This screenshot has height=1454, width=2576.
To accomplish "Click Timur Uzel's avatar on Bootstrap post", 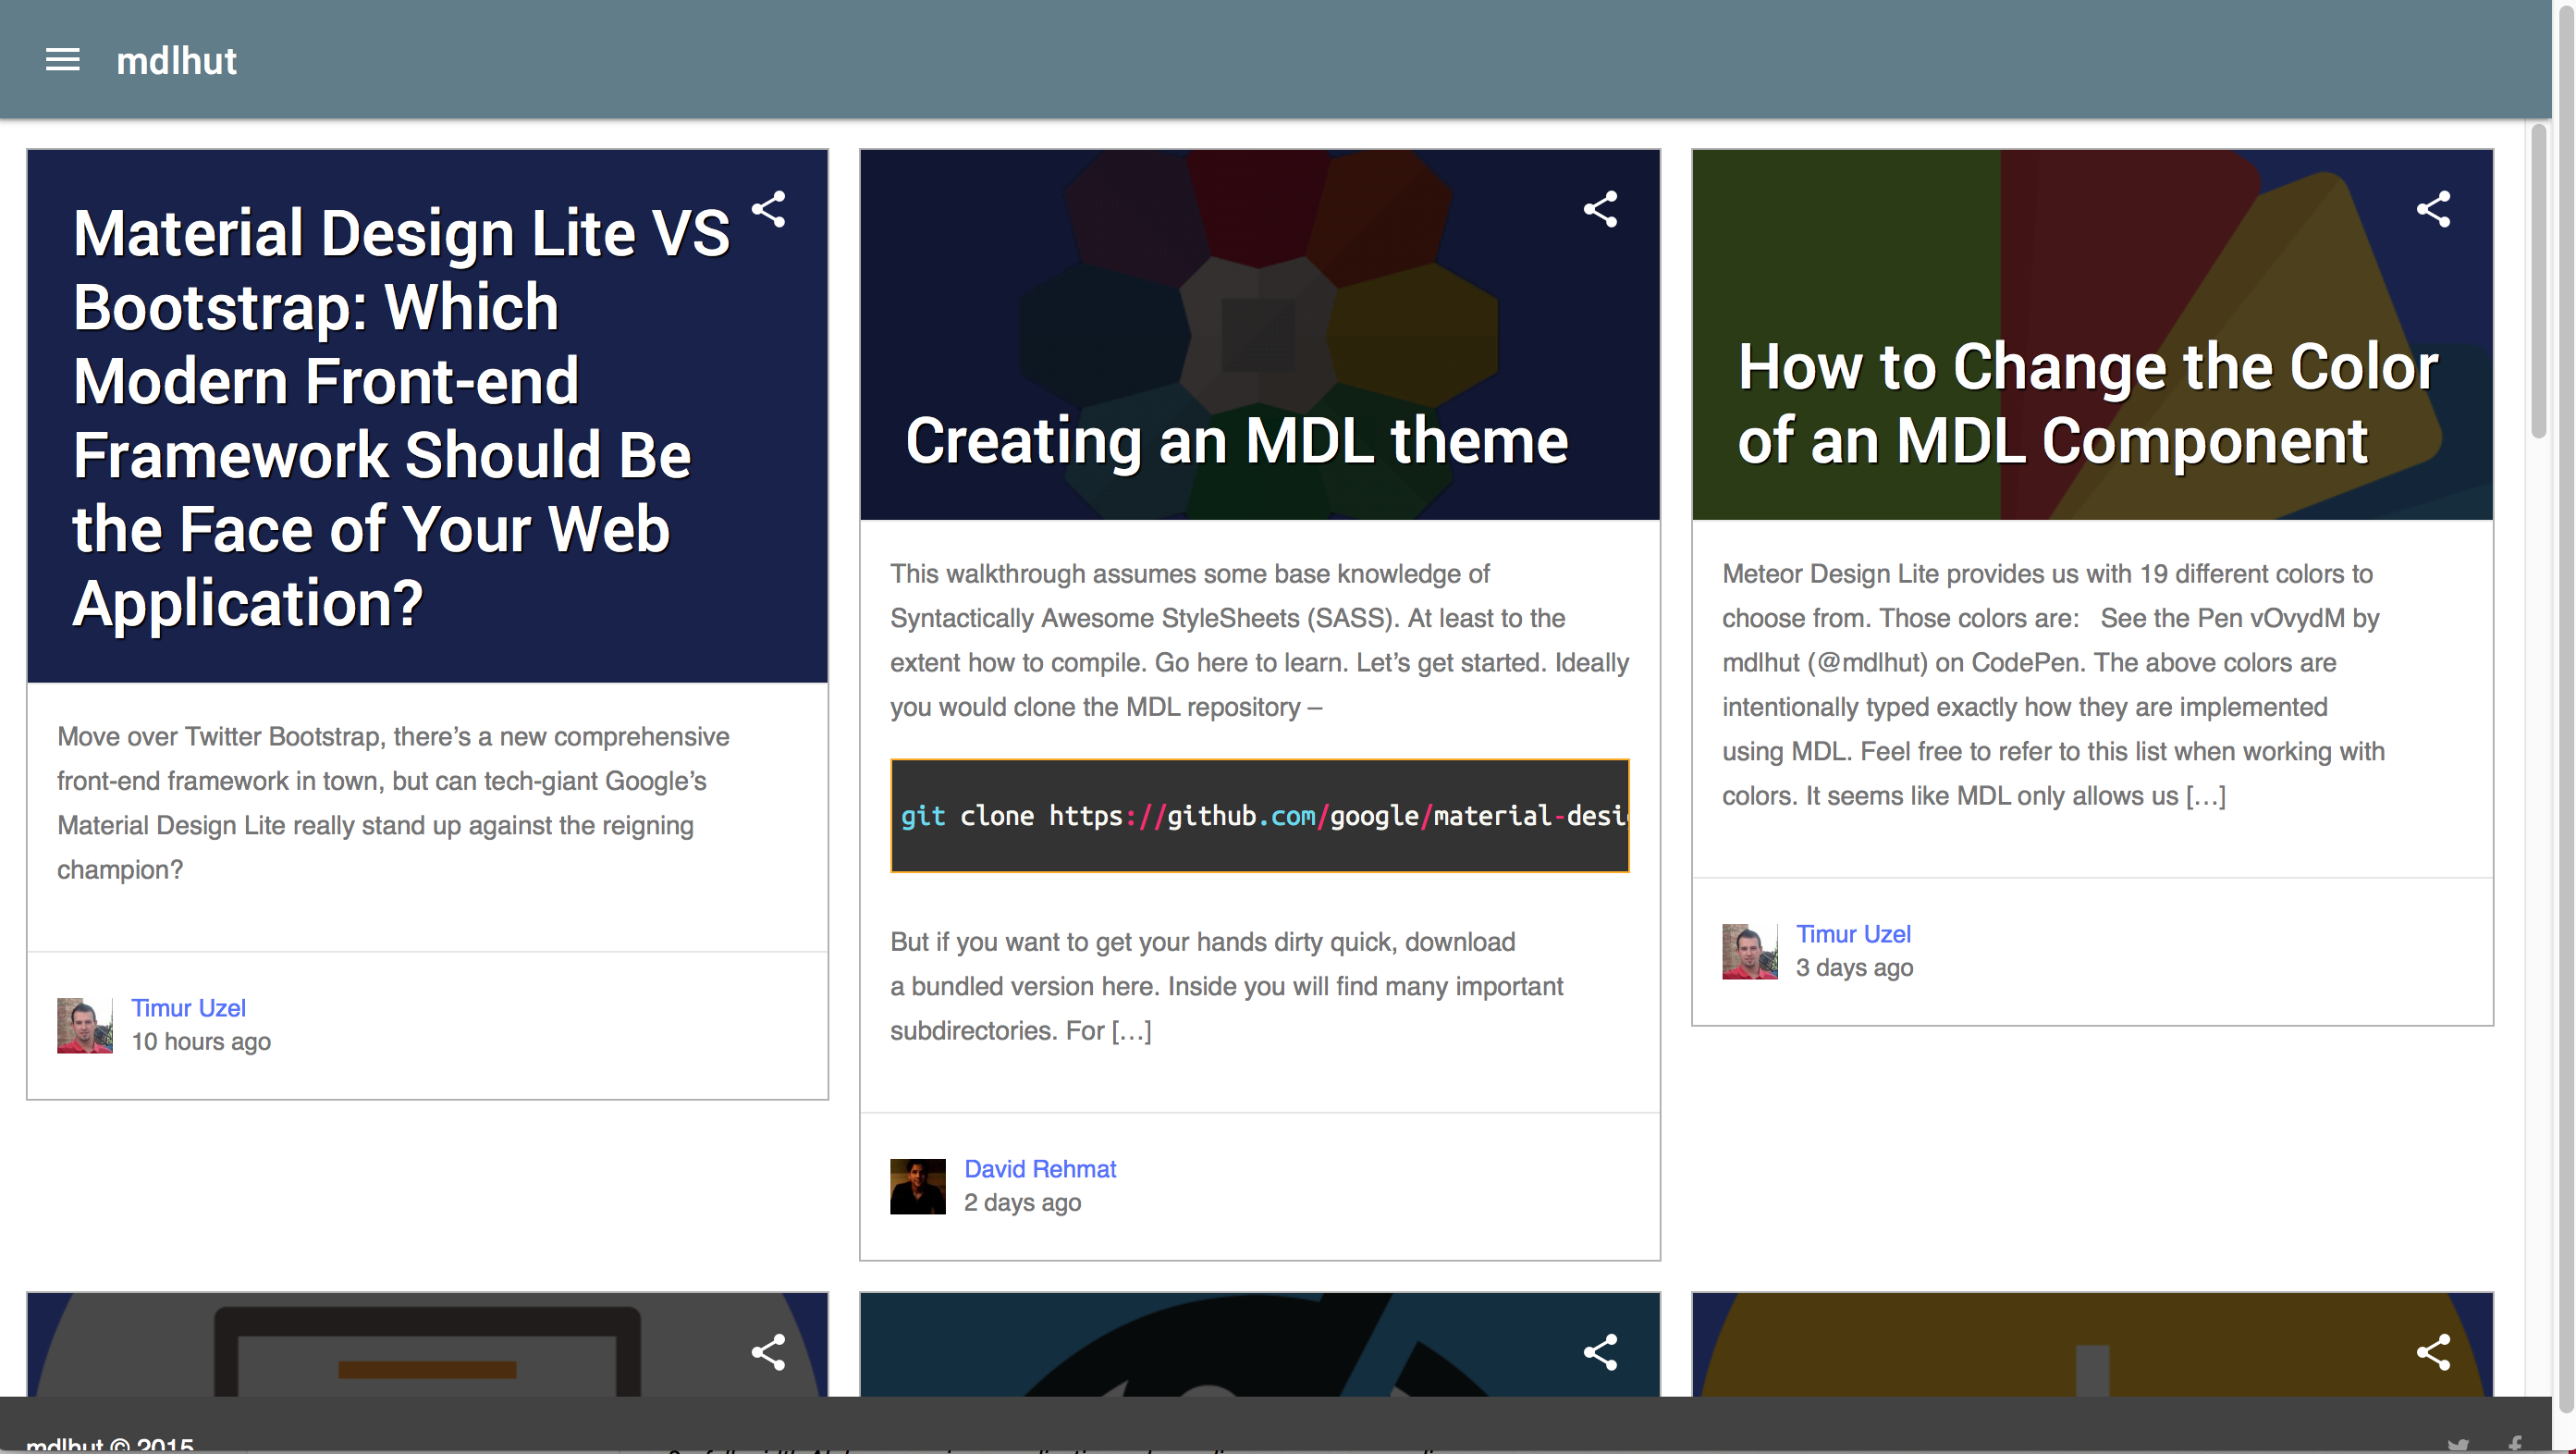I will 84,1025.
